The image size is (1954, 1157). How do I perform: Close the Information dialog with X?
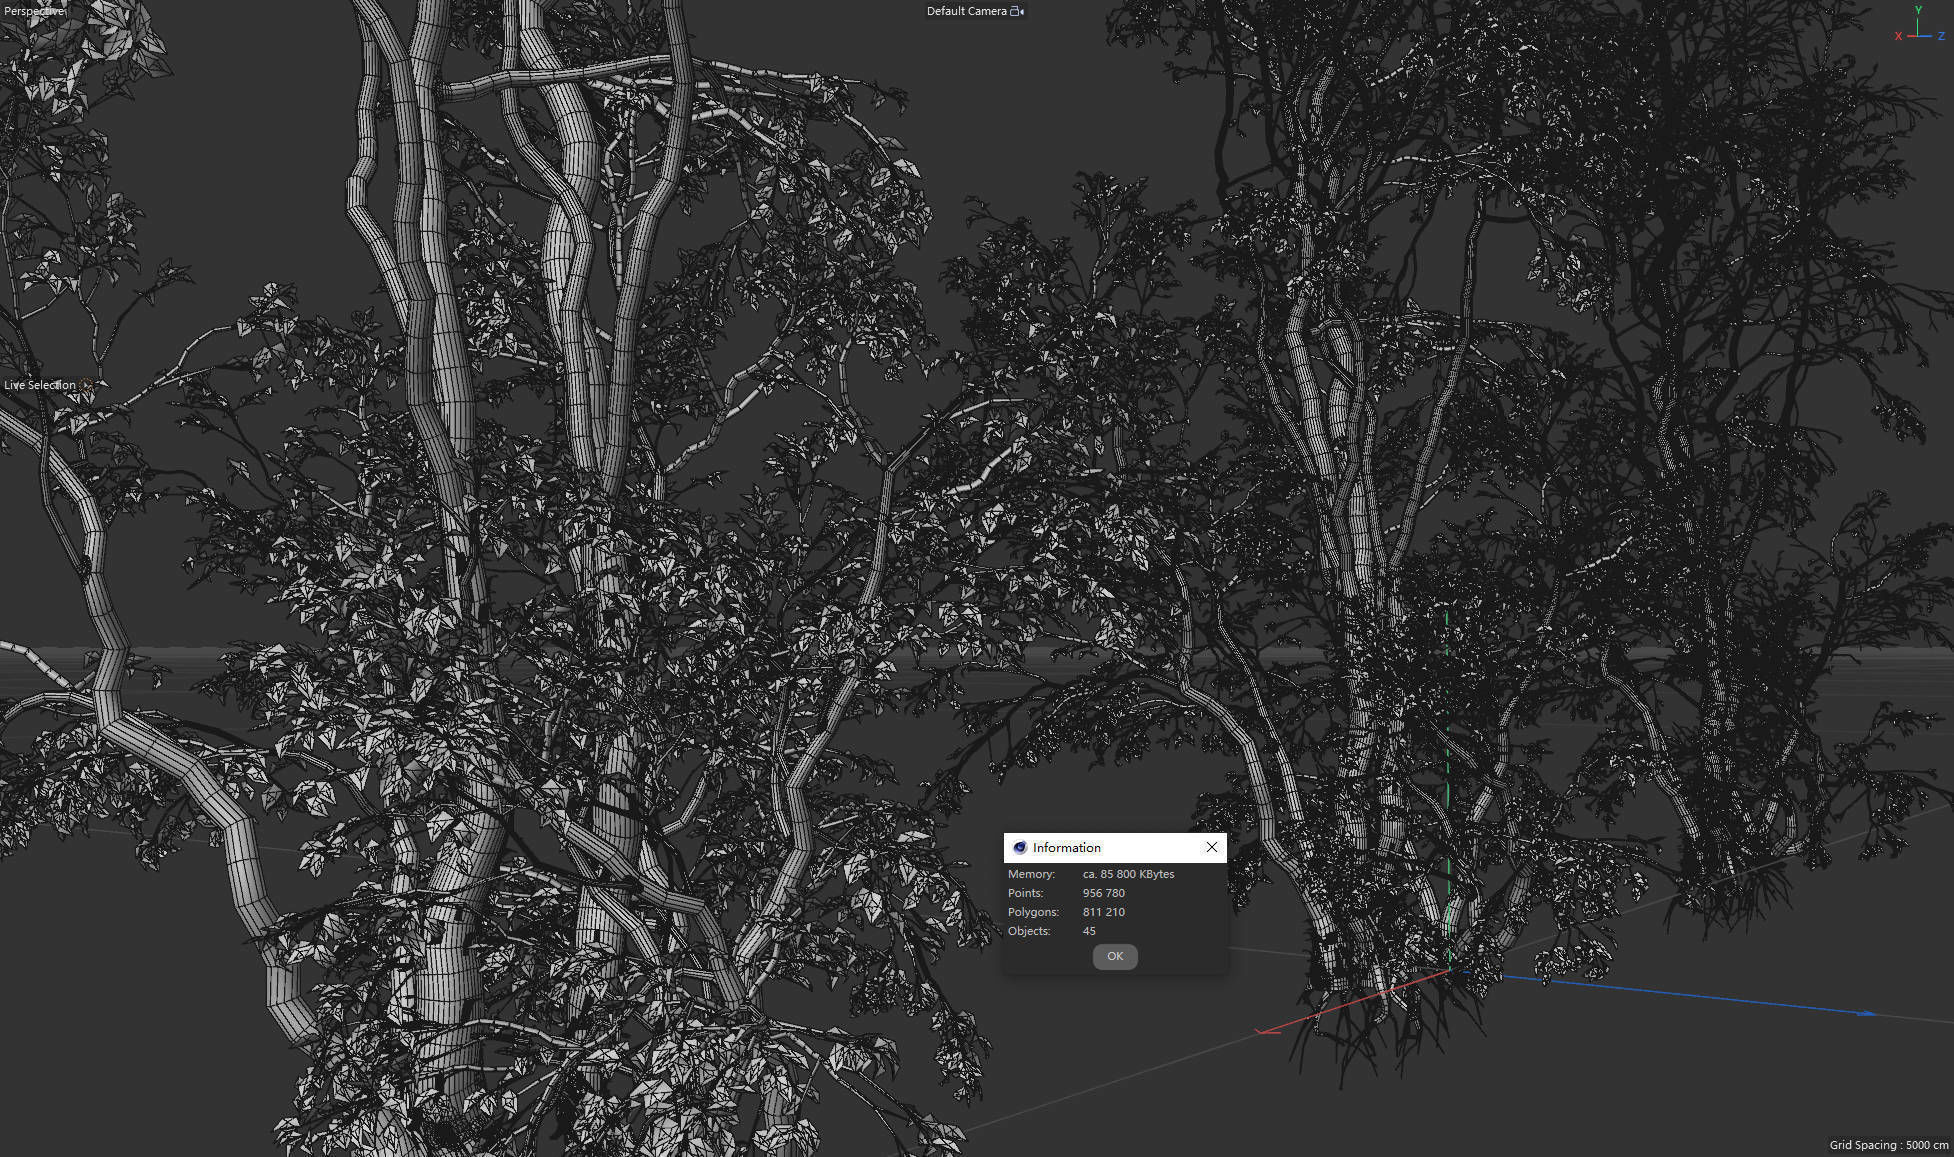click(1211, 847)
